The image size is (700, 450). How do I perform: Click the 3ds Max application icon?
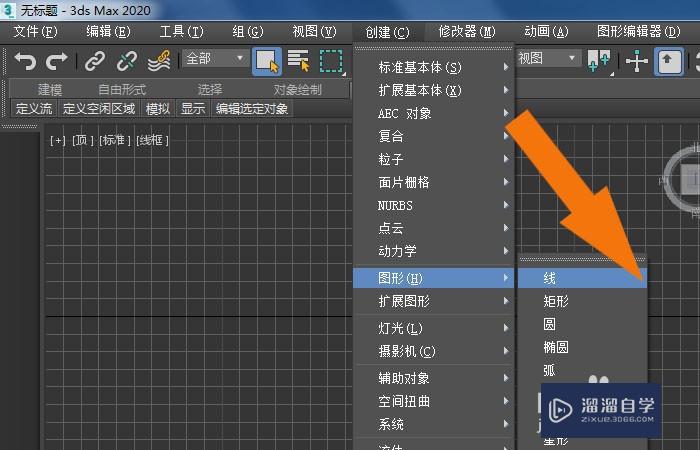(x=8, y=10)
